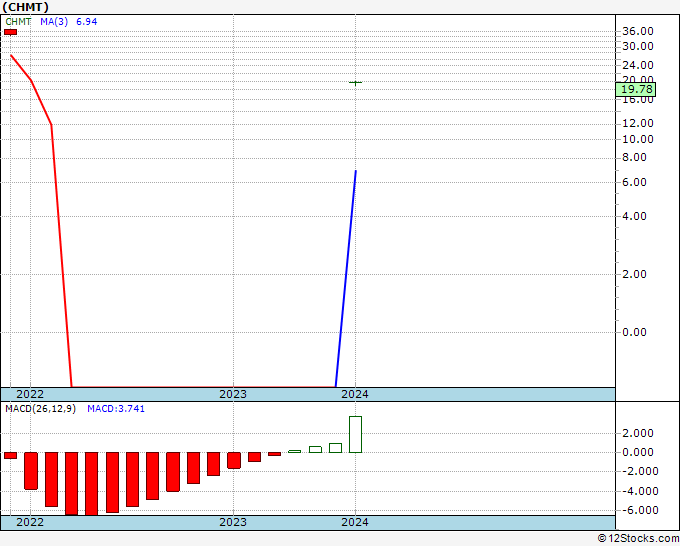The height and width of the screenshot is (546, 680).
Task: Select the 36.00 price axis label
Action: pos(638,31)
